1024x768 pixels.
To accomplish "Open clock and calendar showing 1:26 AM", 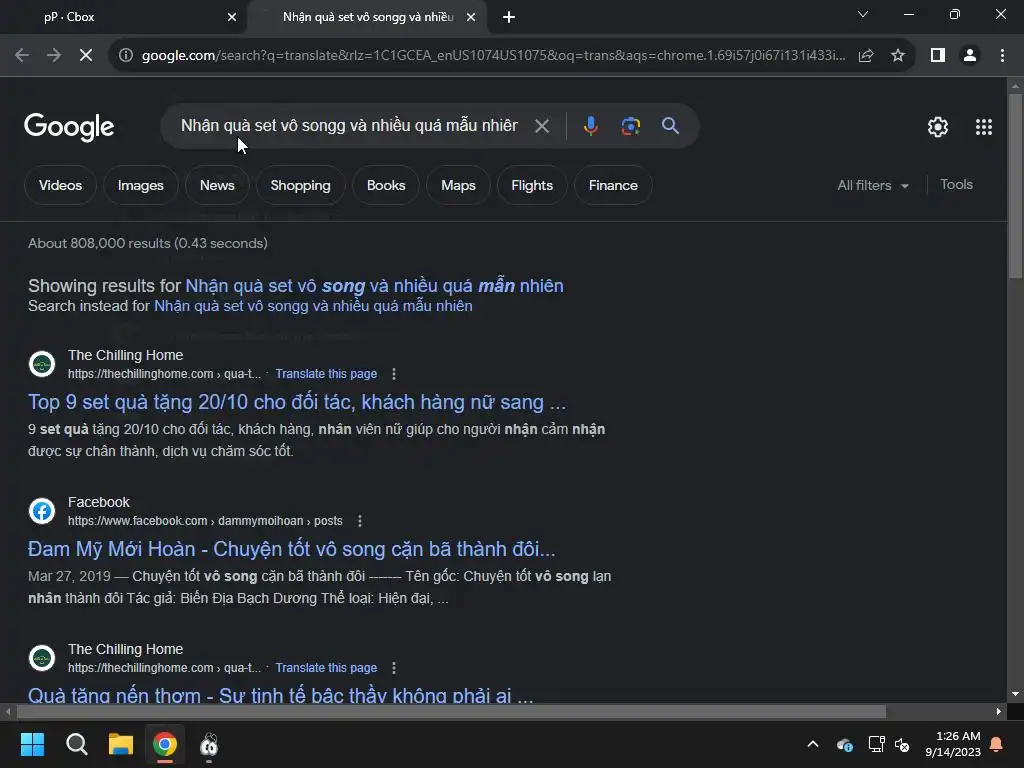I will (x=952, y=744).
